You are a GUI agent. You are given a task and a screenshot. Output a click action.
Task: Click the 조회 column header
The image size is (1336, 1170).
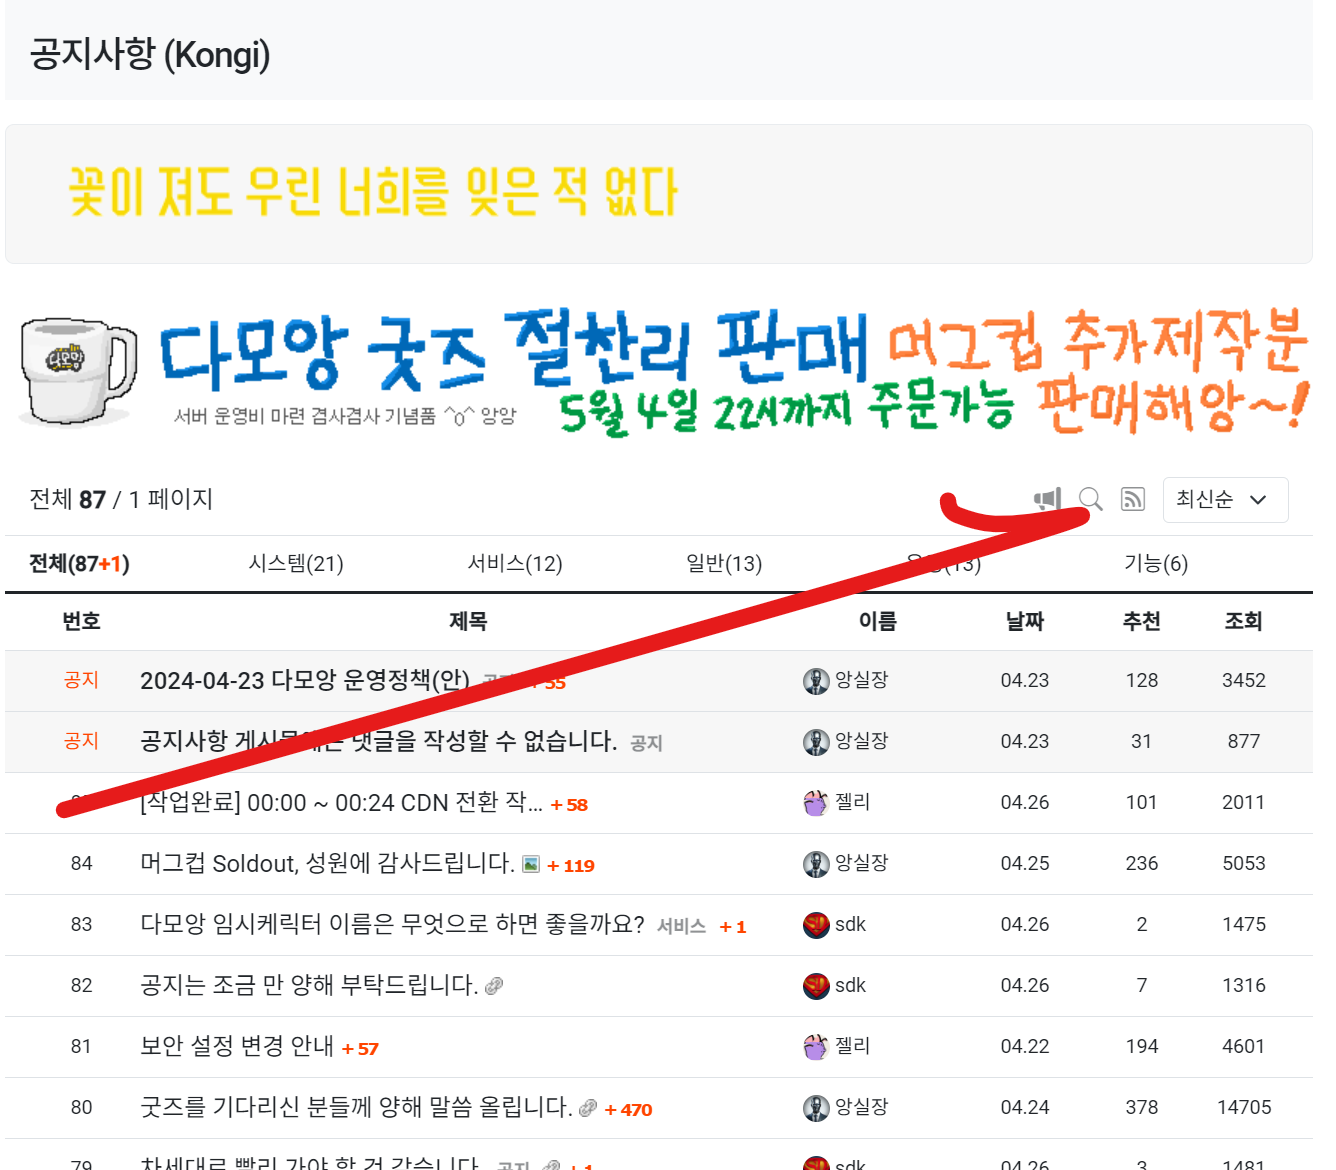1244,621
